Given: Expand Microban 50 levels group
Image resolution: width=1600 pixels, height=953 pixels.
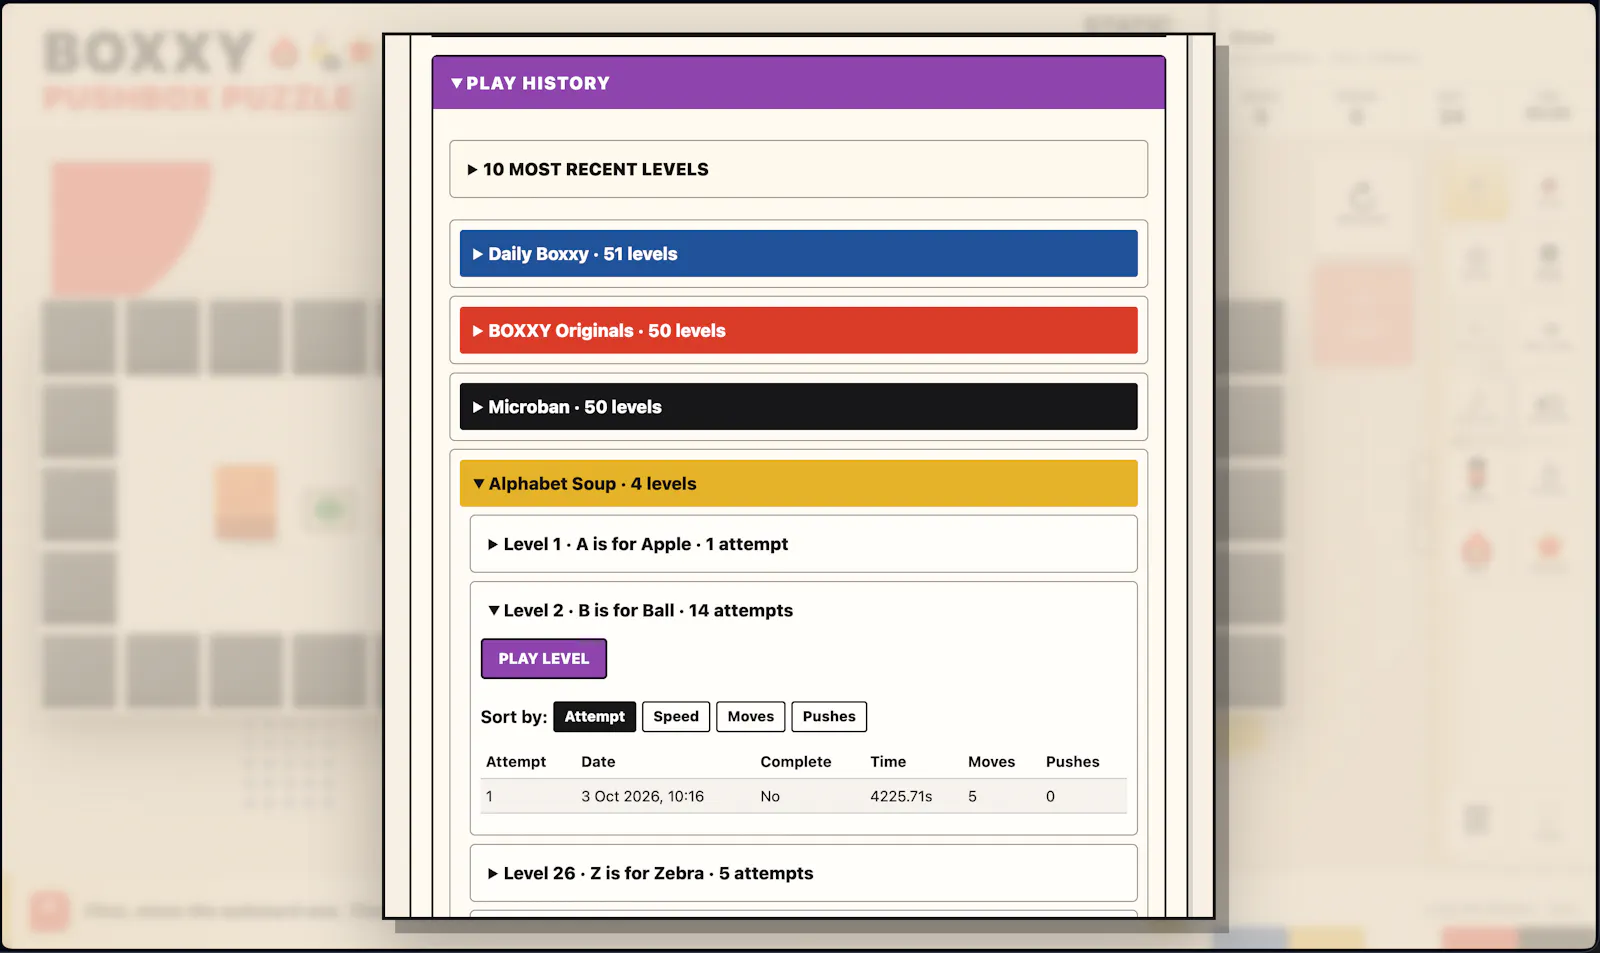Looking at the screenshot, I should click(x=798, y=407).
